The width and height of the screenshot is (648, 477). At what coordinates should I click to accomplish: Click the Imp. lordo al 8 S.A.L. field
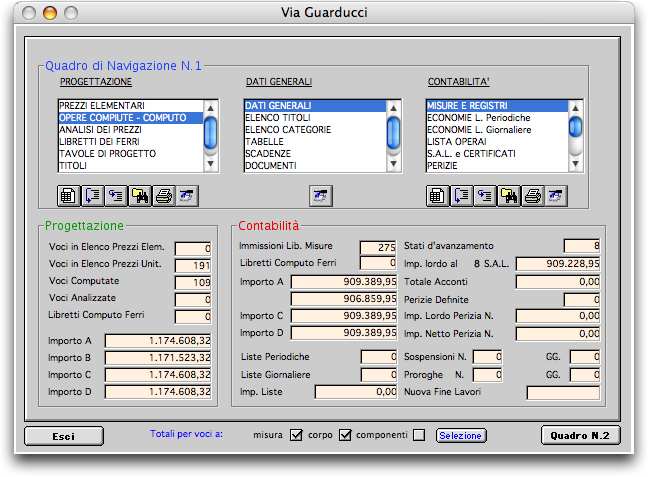pos(558,264)
